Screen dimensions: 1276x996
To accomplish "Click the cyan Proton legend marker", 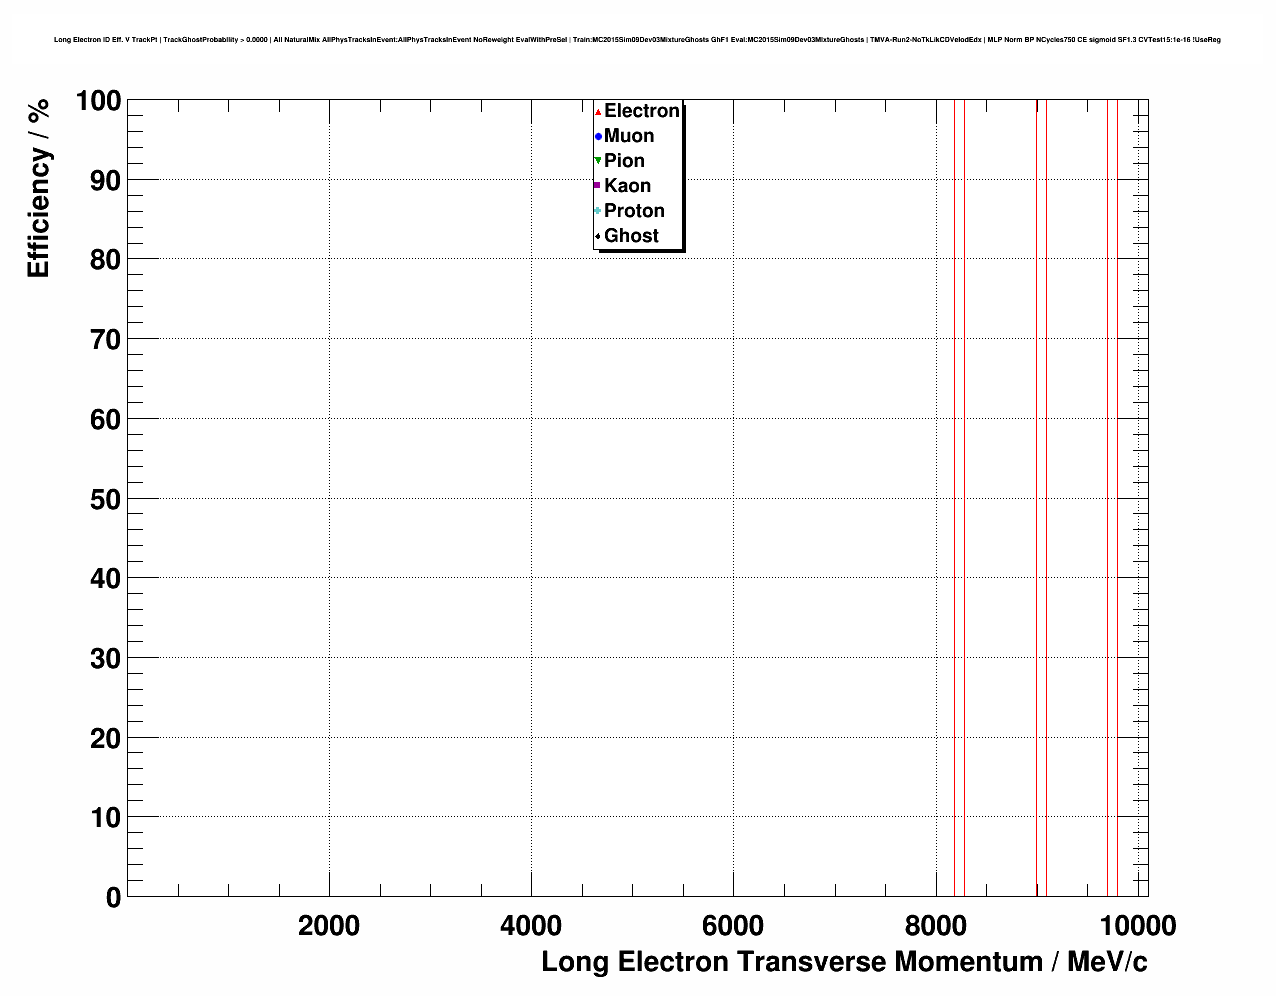I will 598,211.
